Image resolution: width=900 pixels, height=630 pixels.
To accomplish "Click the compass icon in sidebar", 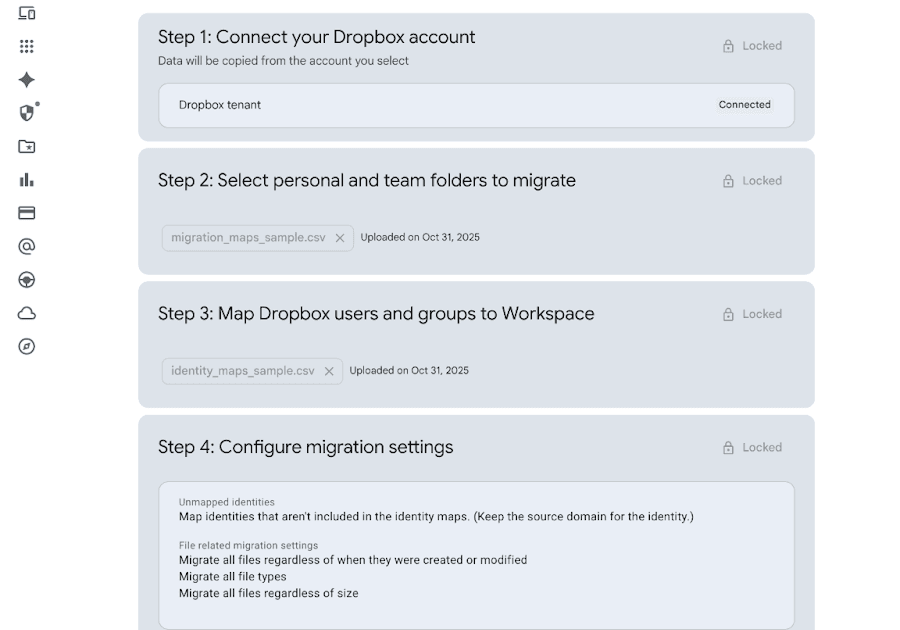I will 27,346.
